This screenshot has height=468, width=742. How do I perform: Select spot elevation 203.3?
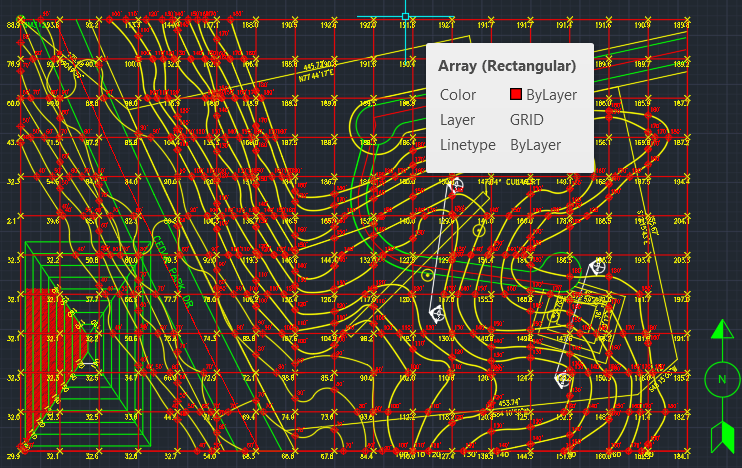[x=681, y=260]
